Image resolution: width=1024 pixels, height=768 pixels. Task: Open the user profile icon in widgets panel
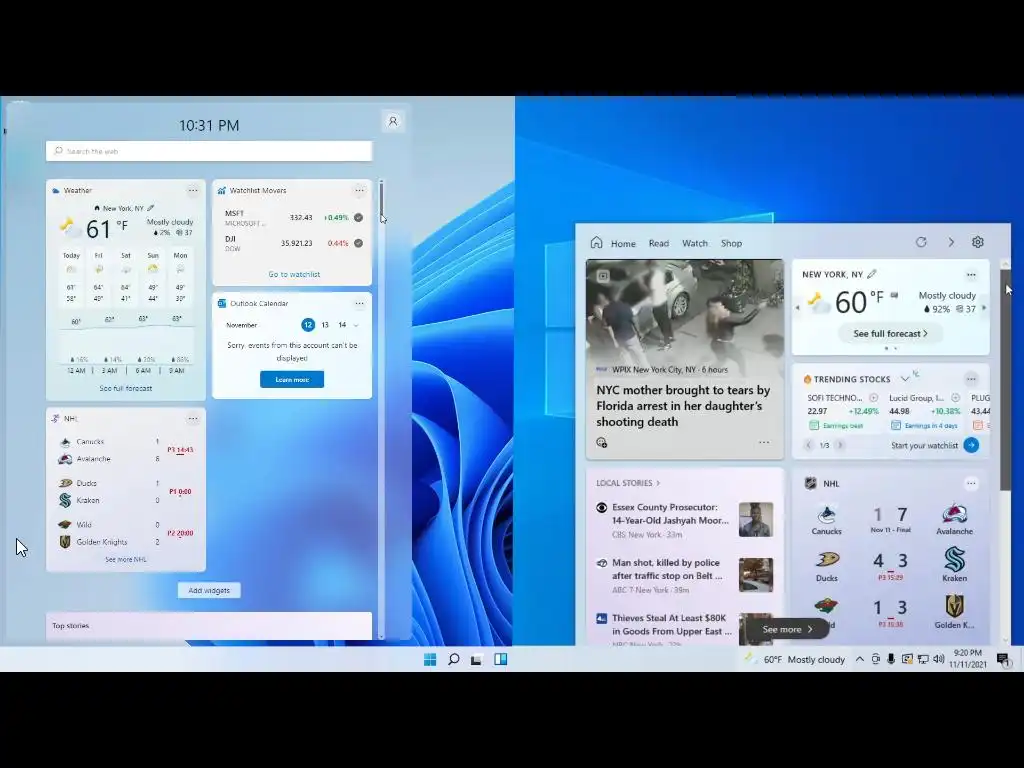tap(392, 121)
